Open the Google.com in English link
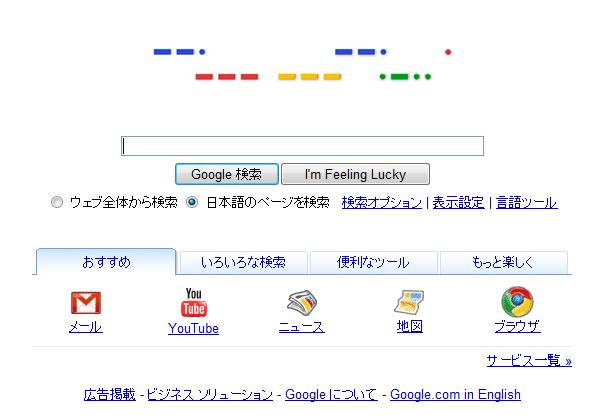Screen dimensions: 605x415 [455, 394]
